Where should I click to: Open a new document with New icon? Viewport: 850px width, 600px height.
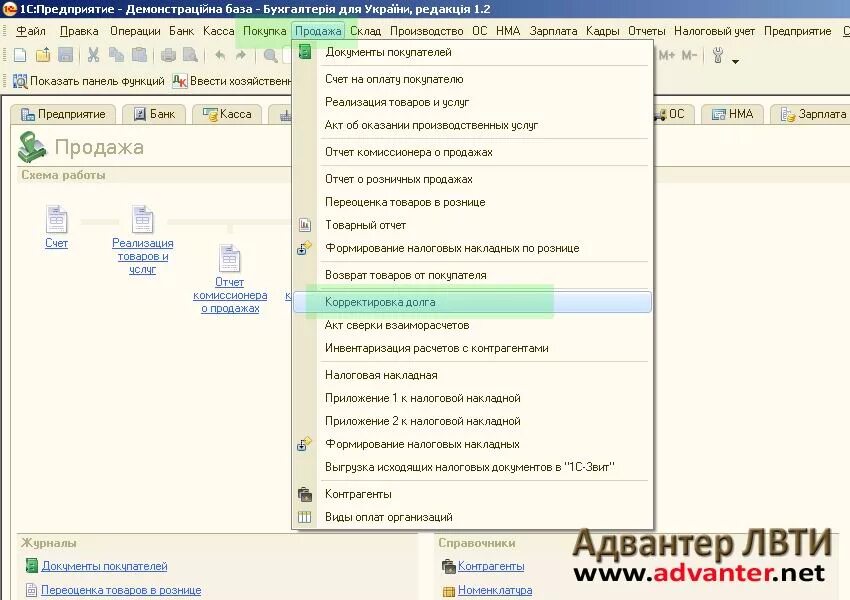tap(19, 56)
